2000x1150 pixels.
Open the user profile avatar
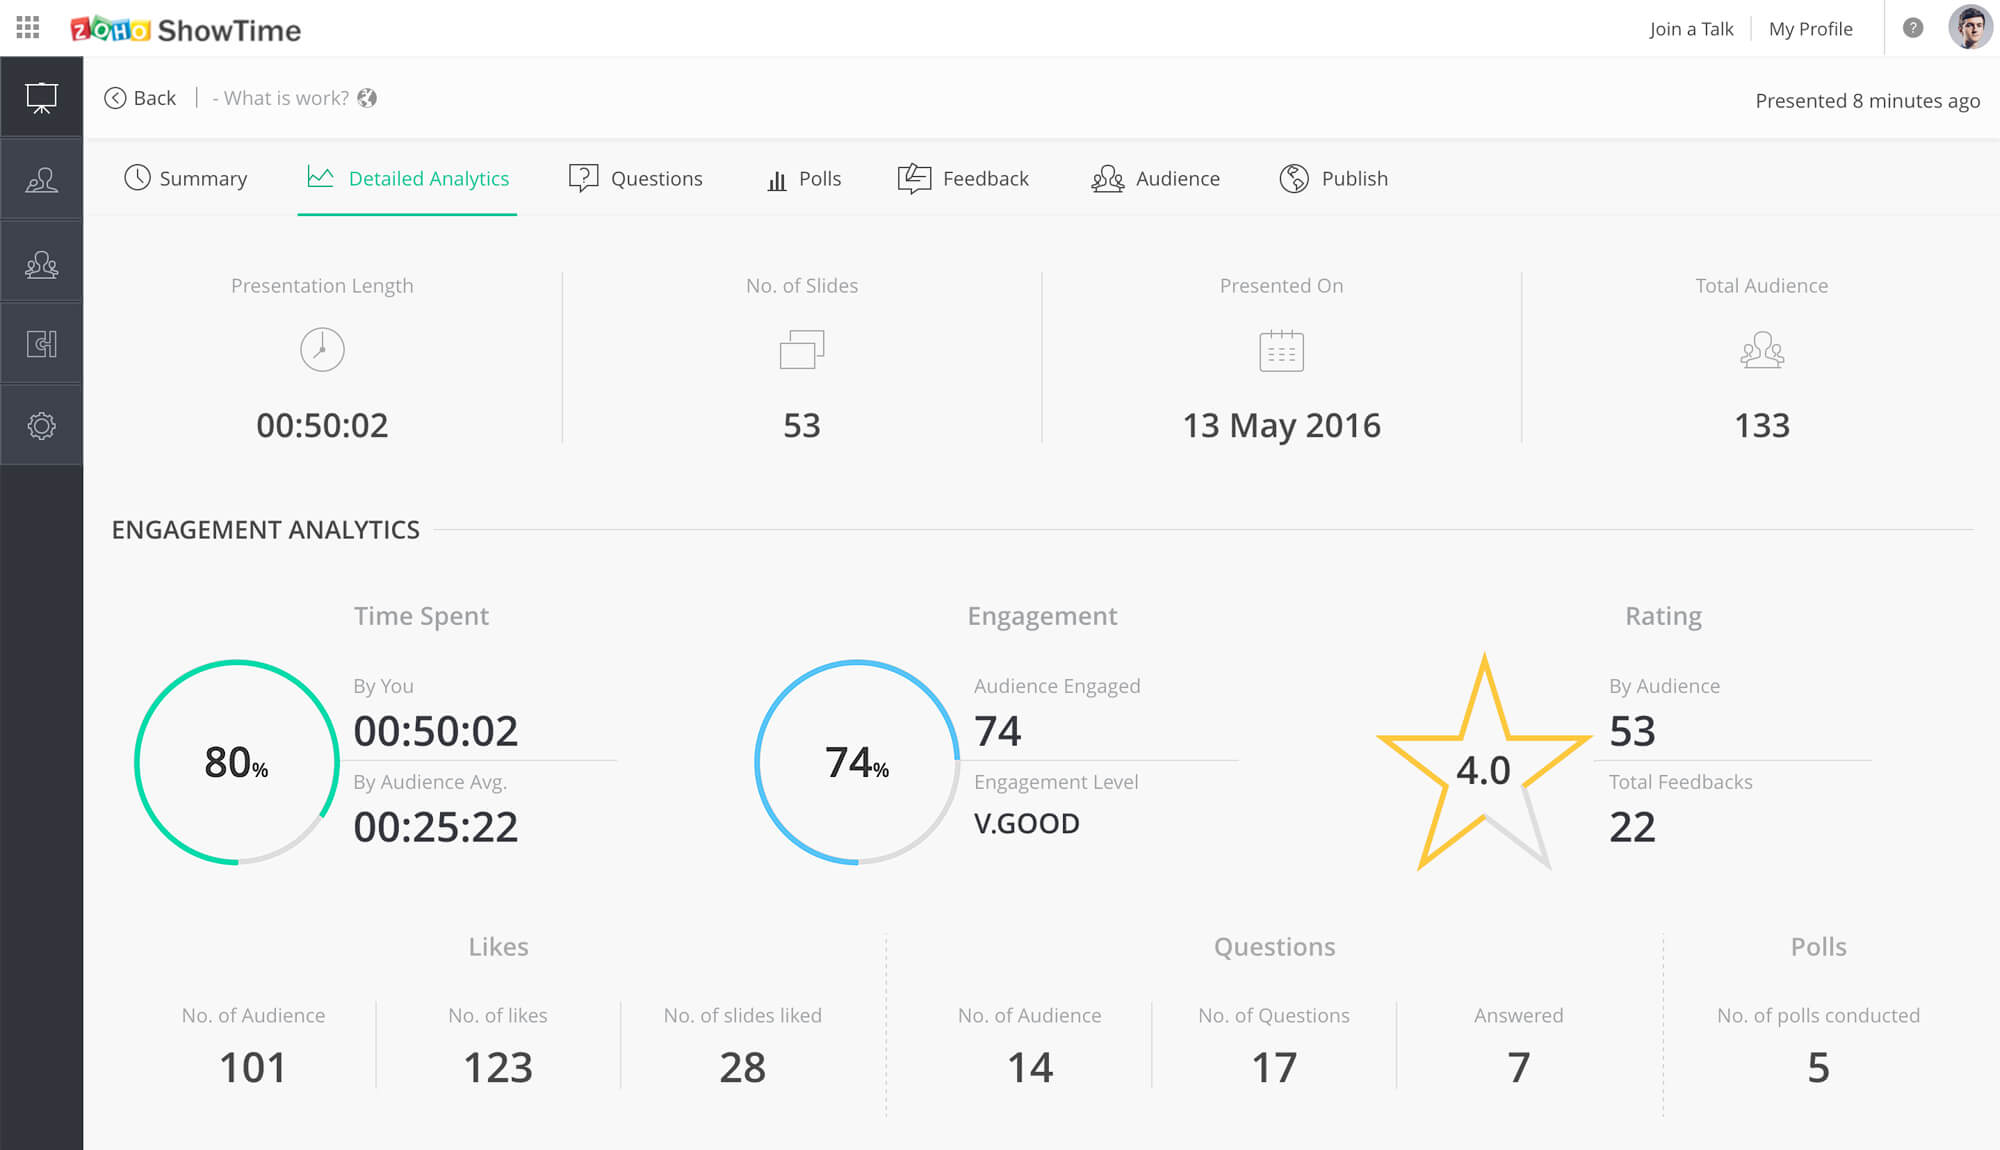[1969, 28]
